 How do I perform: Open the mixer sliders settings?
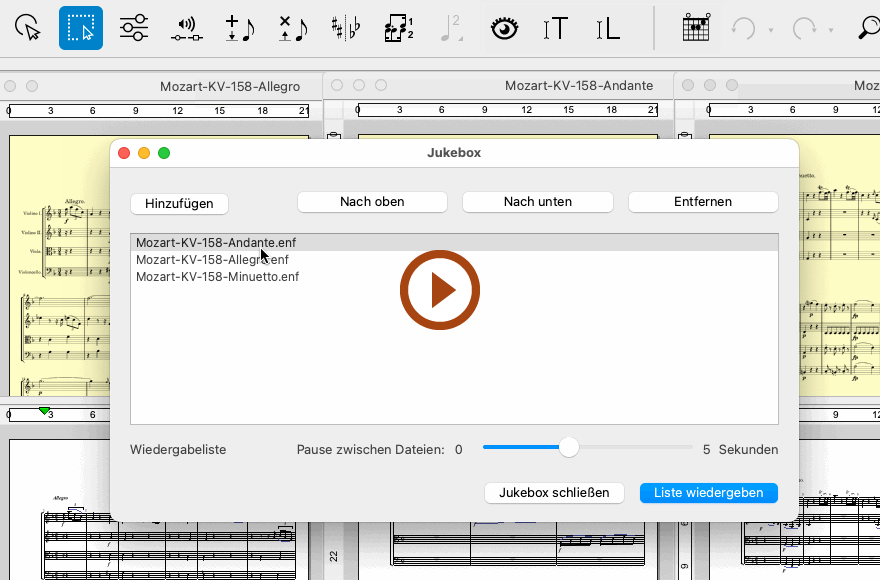click(134, 29)
